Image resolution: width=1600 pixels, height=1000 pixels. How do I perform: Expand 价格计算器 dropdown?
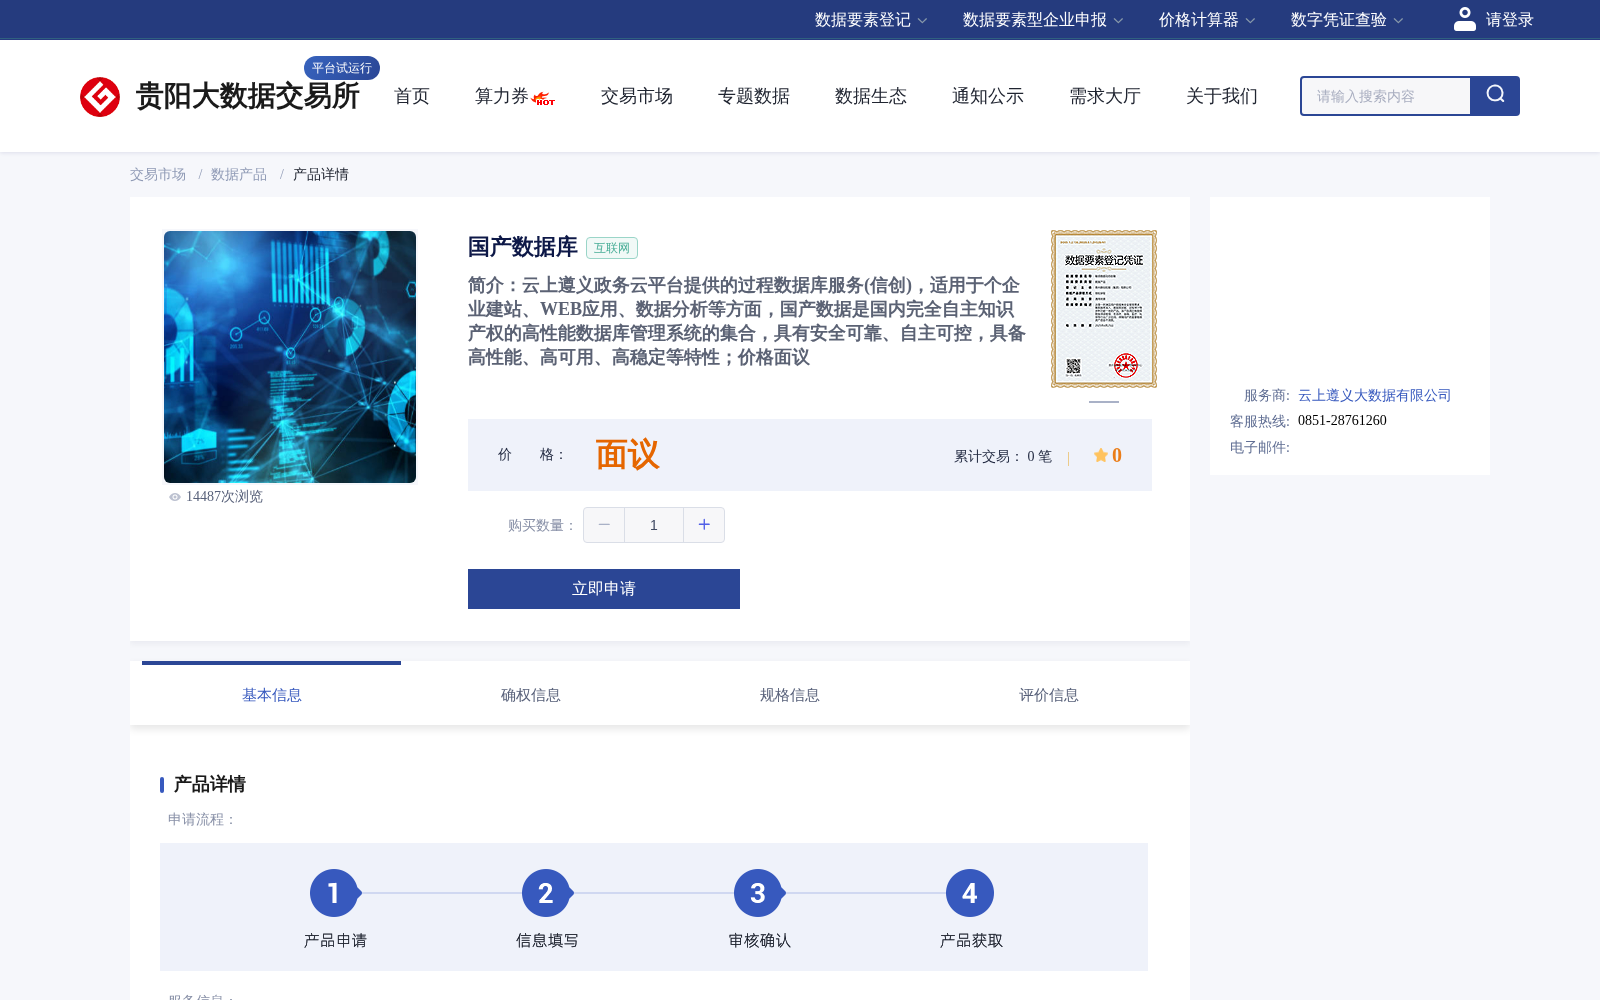(x=1207, y=20)
